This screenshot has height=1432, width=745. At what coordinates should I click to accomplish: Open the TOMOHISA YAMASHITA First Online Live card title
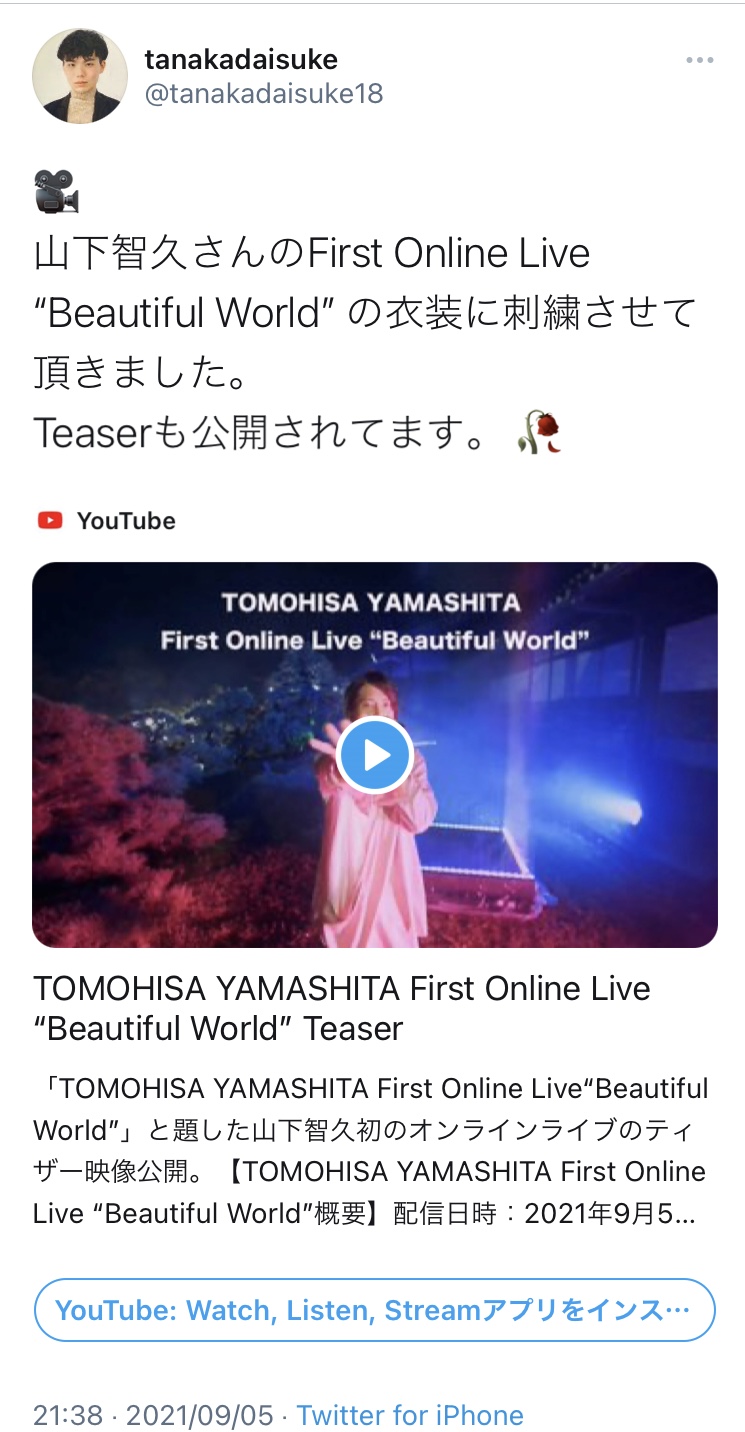click(x=342, y=1008)
